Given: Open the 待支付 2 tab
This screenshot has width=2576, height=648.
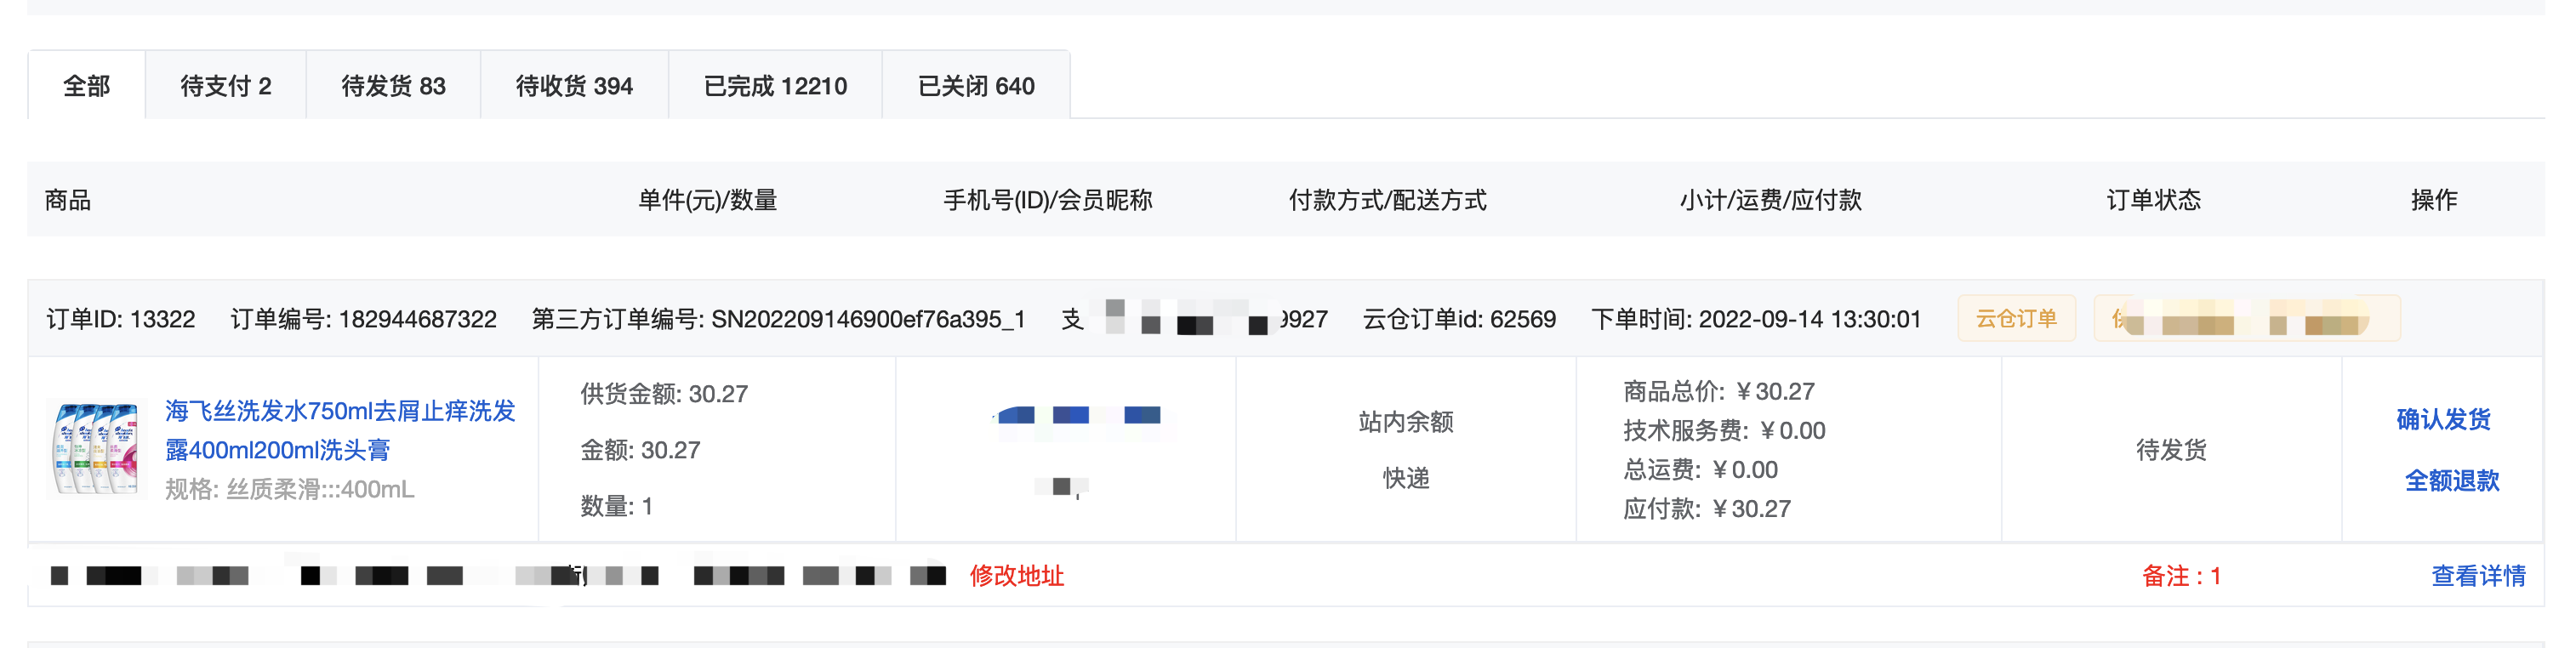Looking at the screenshot, I should (225, 86).
